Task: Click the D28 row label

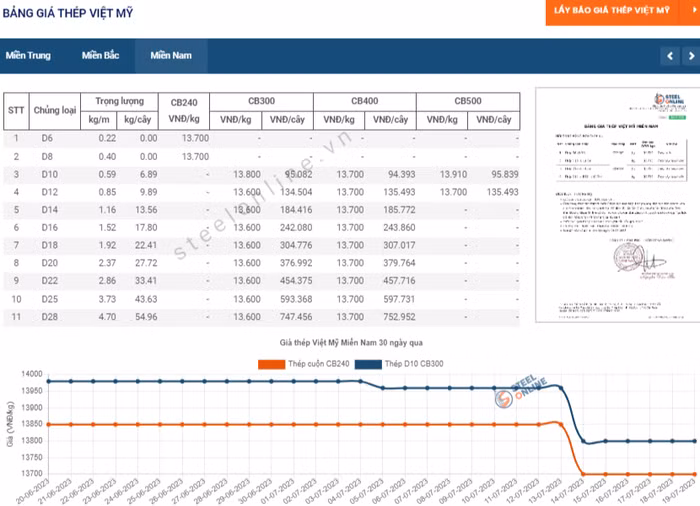Action: [50, 317]
